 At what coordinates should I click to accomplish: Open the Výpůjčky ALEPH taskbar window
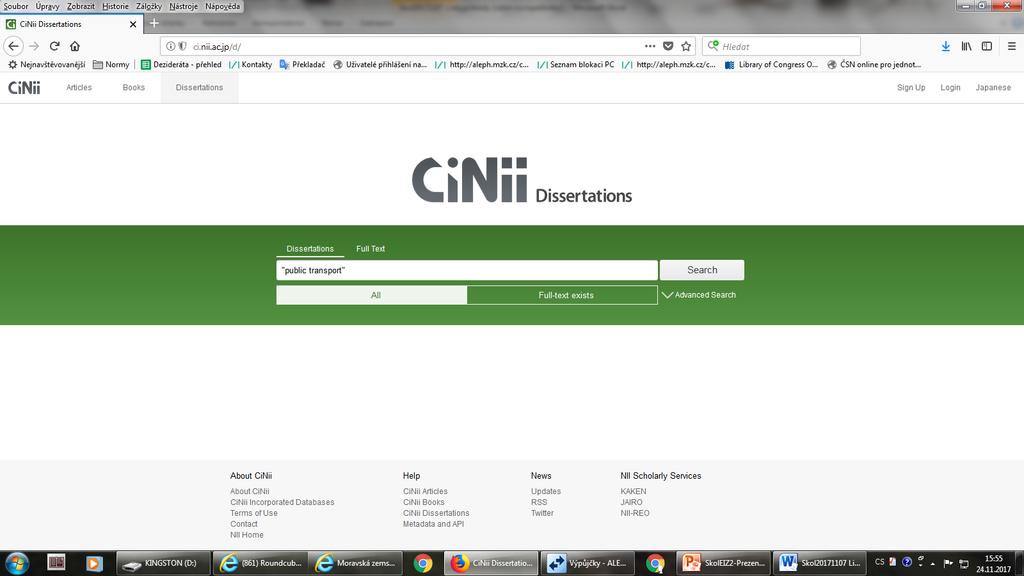pyautogui.click(x=587, y=563)
